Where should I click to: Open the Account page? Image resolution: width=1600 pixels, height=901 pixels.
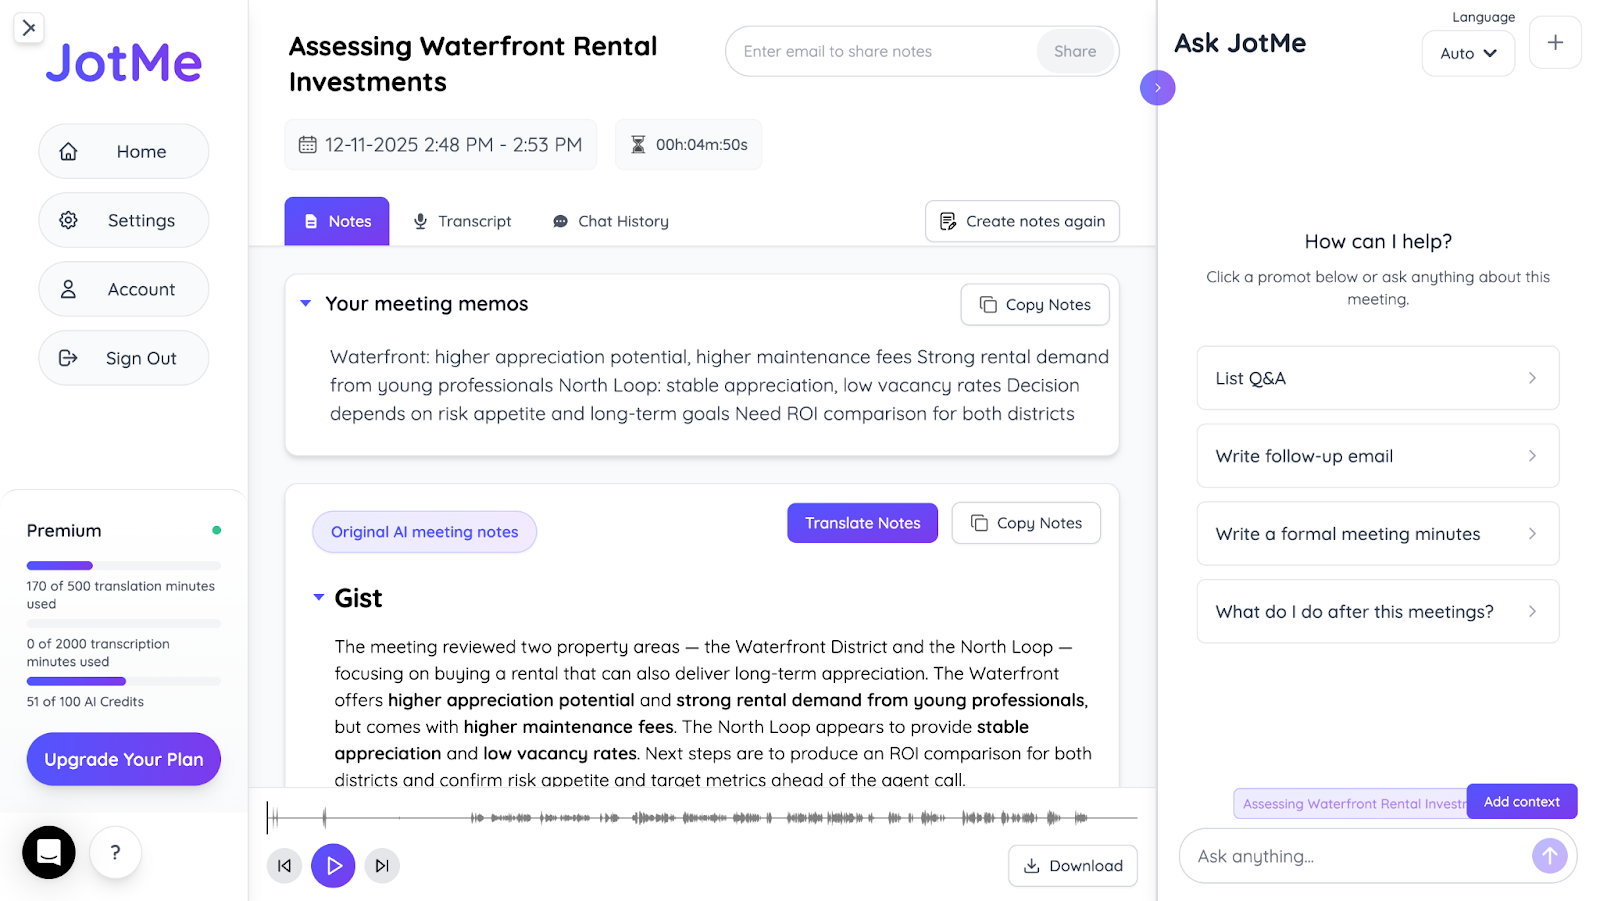(x=124, y=289)
